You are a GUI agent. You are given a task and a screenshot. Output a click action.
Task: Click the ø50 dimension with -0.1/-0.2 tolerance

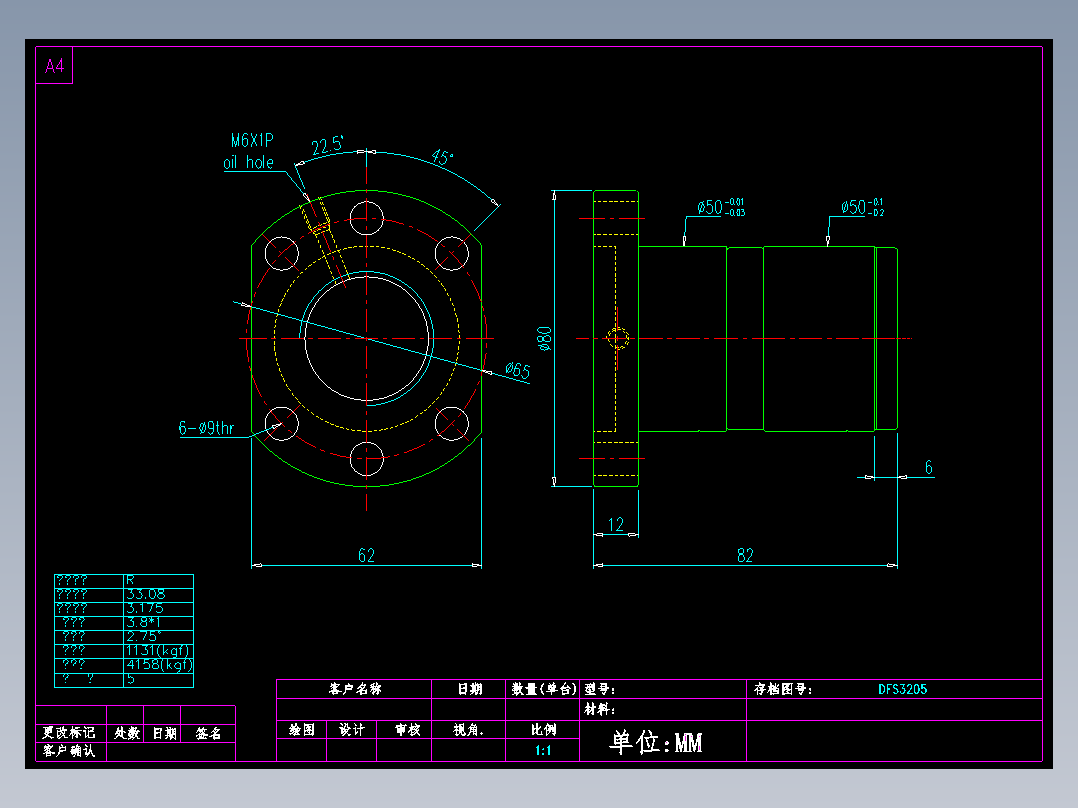(862, 207)
